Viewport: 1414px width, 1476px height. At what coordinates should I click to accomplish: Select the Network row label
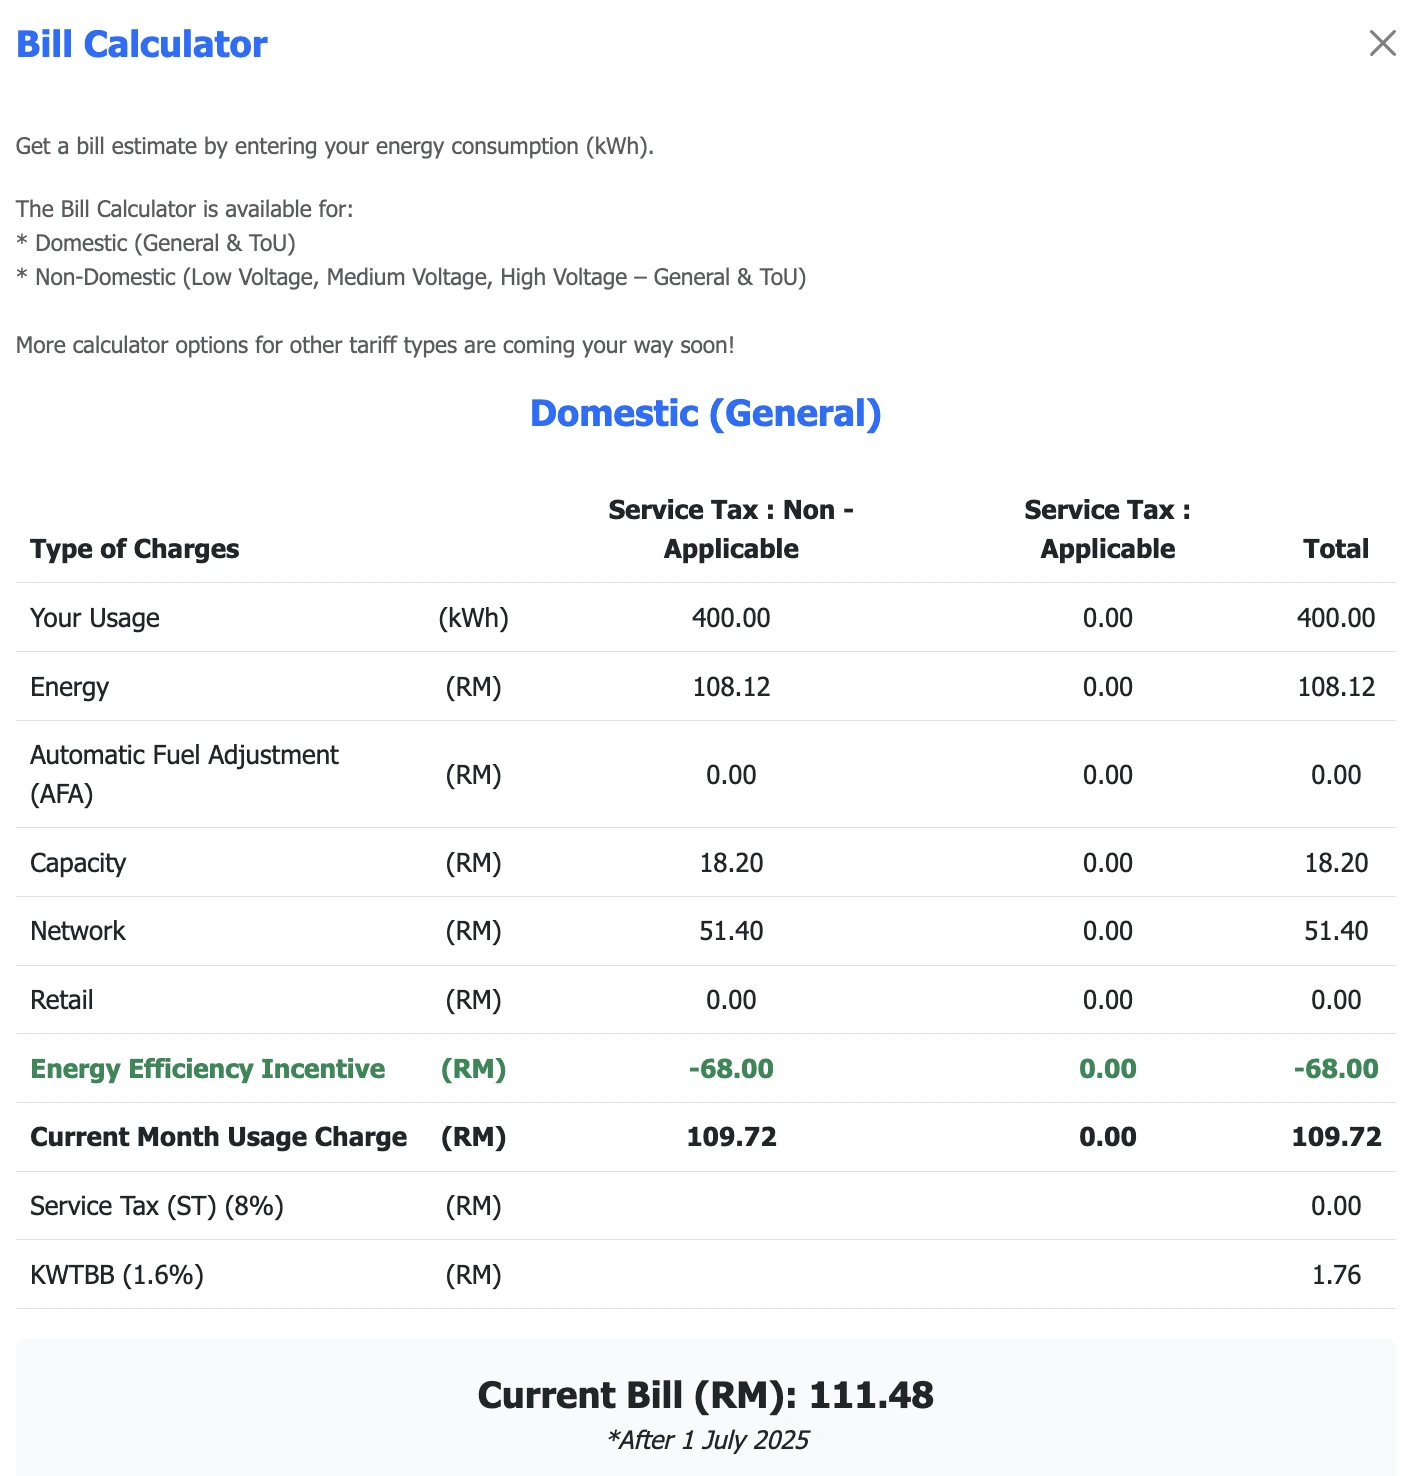click(78, 931)
